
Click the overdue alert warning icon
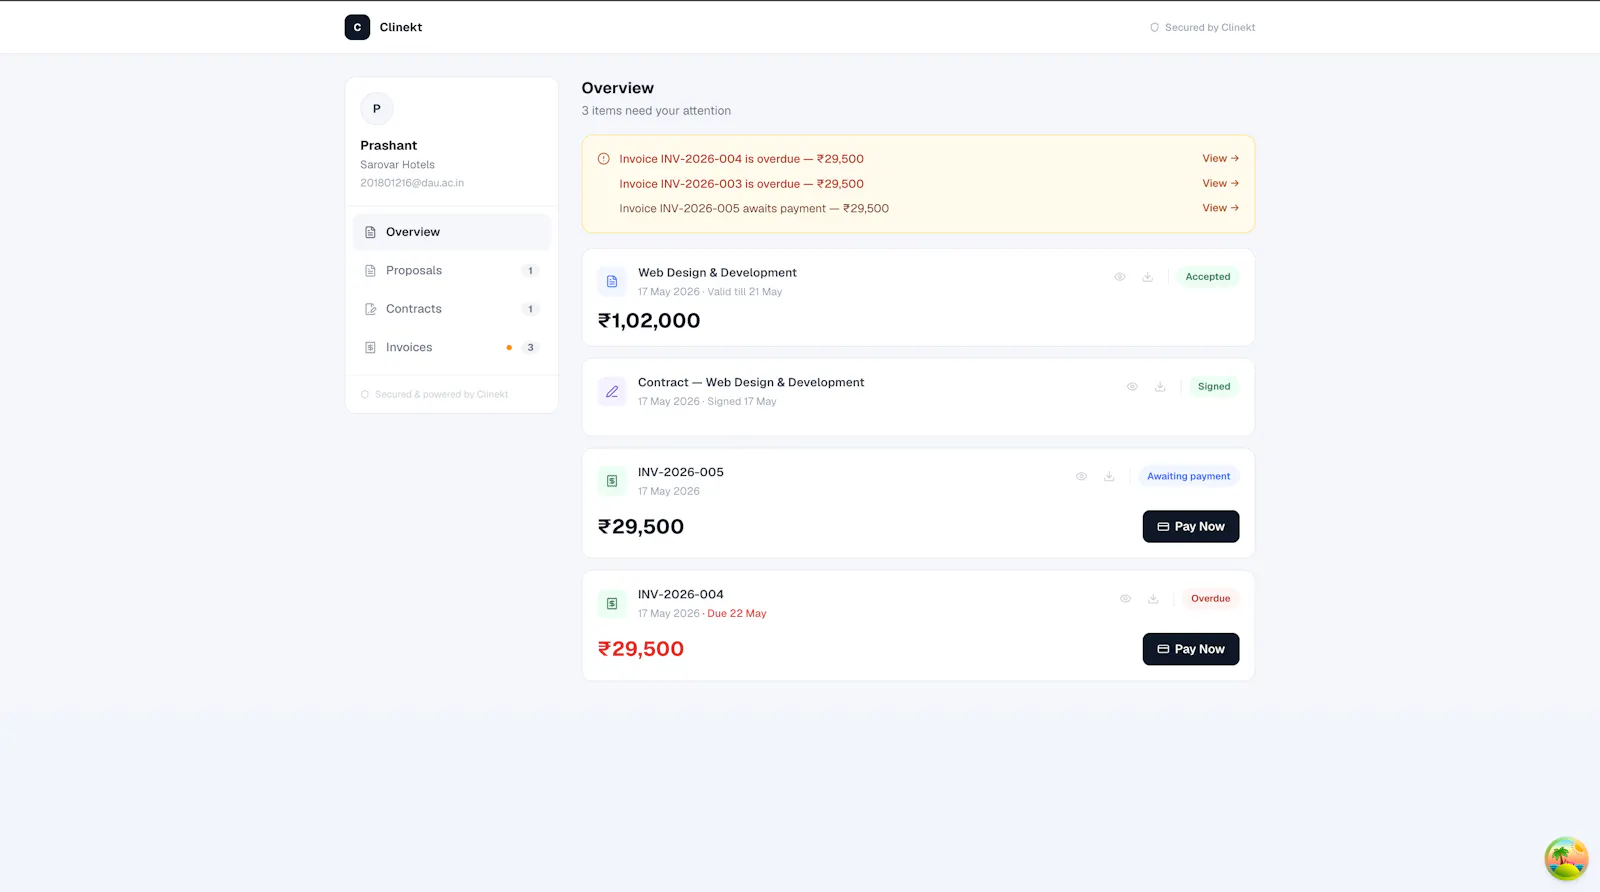(604, 159)
